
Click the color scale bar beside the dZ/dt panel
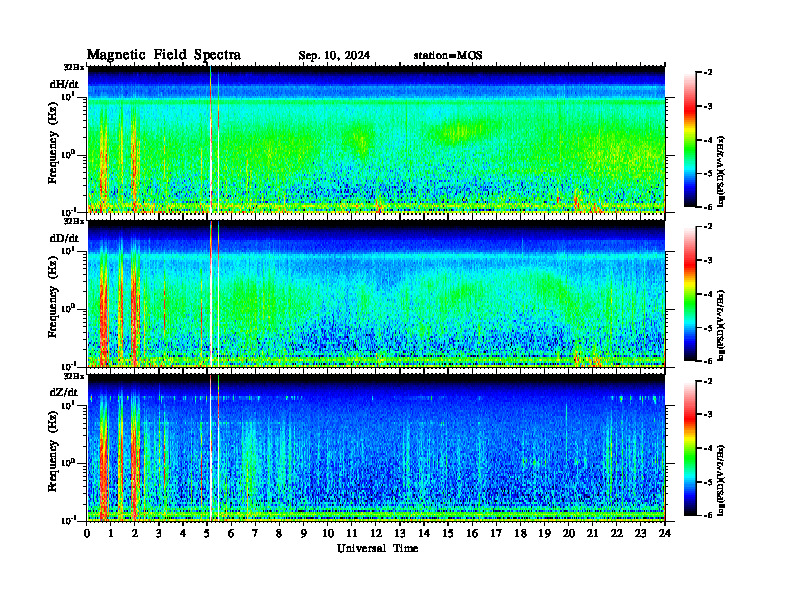coord(690,448)
